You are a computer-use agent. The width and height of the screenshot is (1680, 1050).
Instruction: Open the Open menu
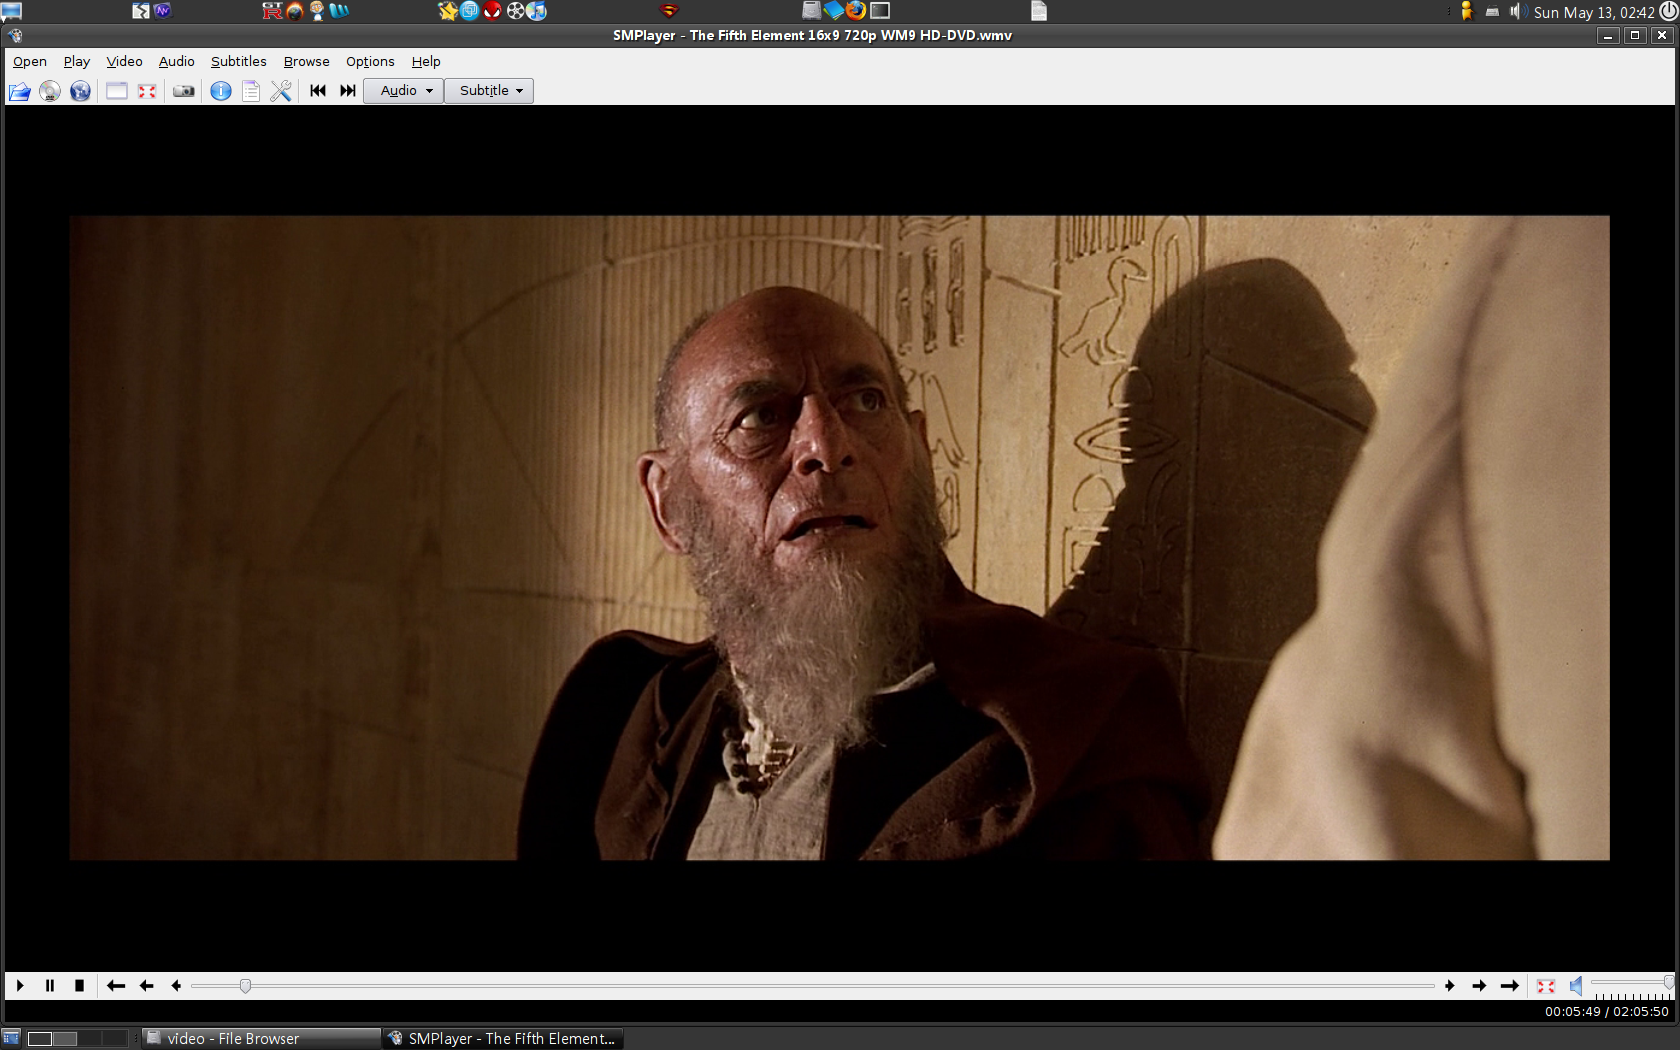point(30,61)
